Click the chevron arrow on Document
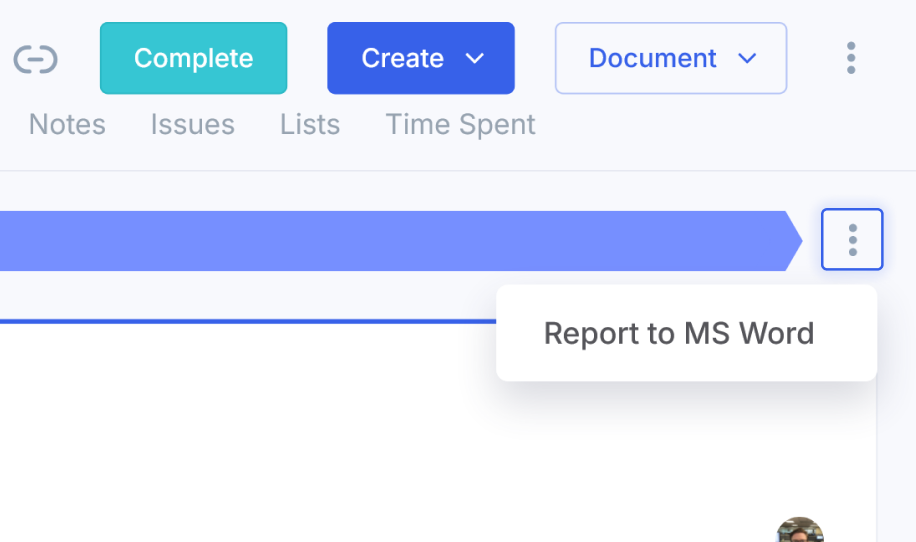 point(747,58)
